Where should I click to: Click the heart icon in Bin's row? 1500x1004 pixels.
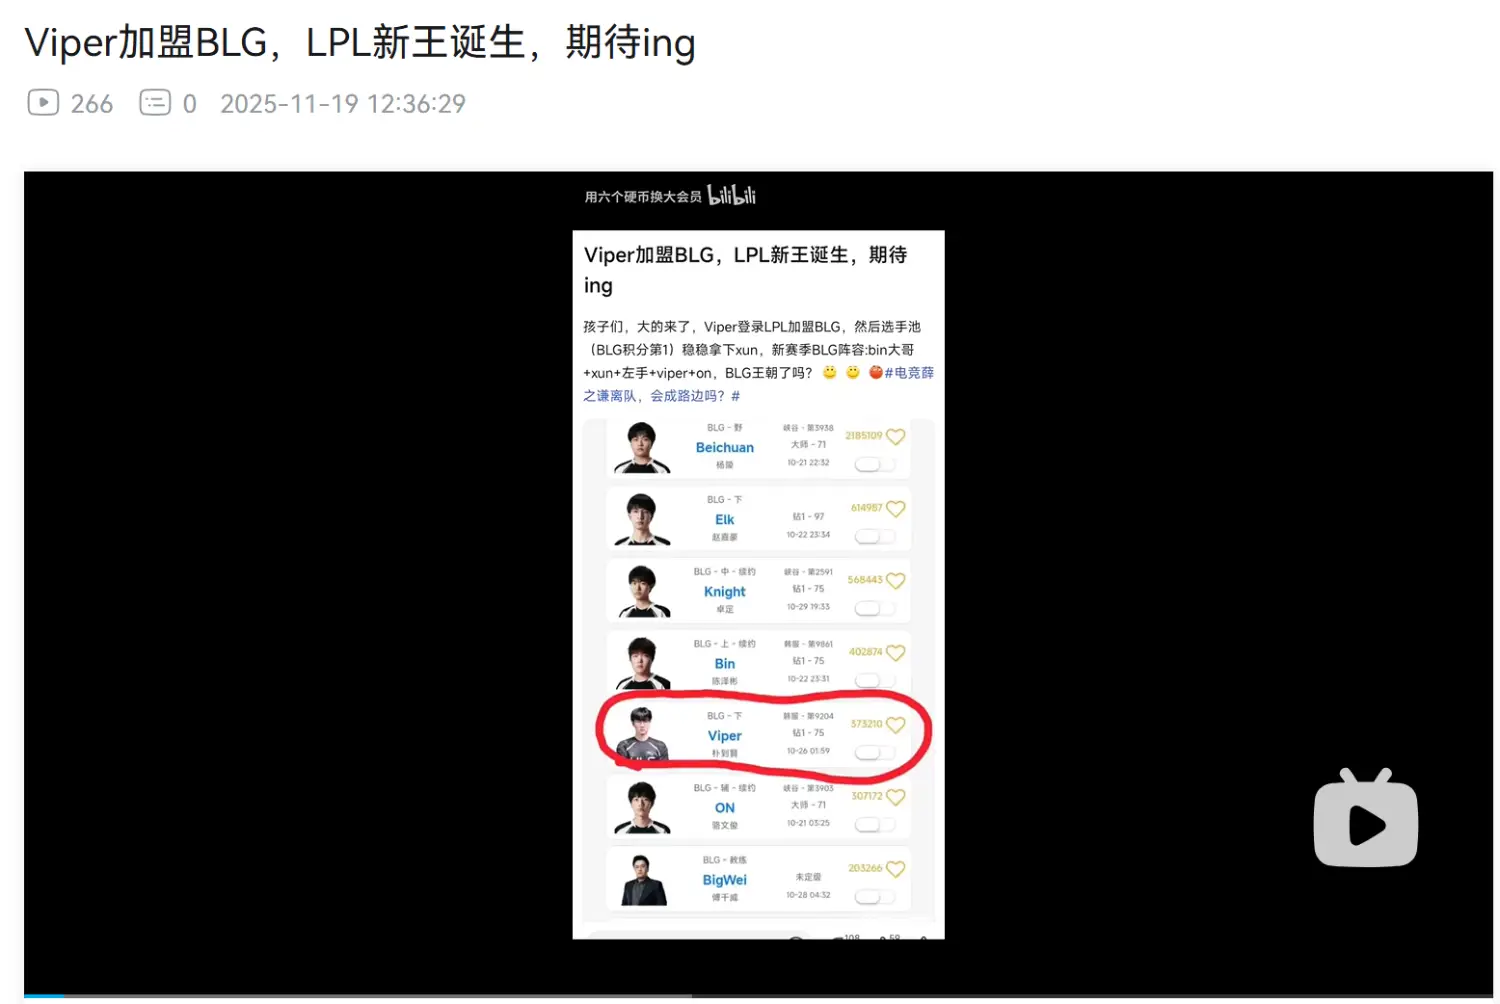click(896, 652)
